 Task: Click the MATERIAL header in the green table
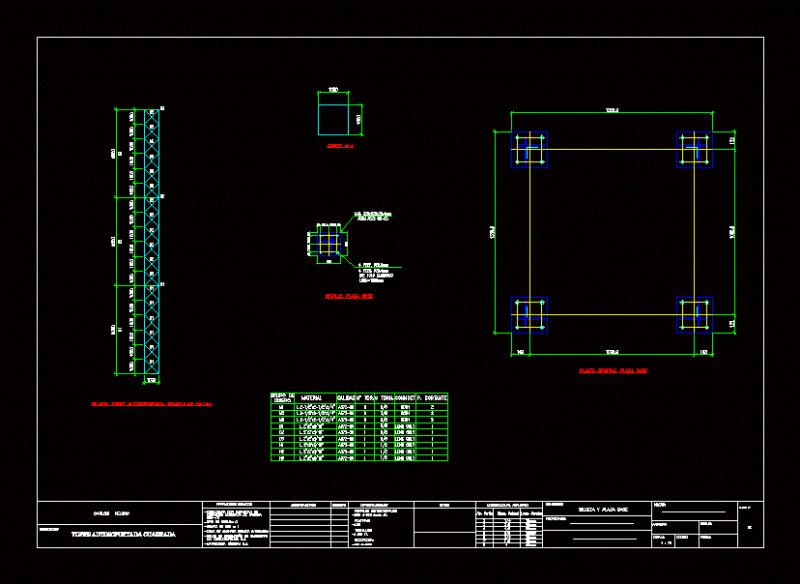click(x=311, y=398)
